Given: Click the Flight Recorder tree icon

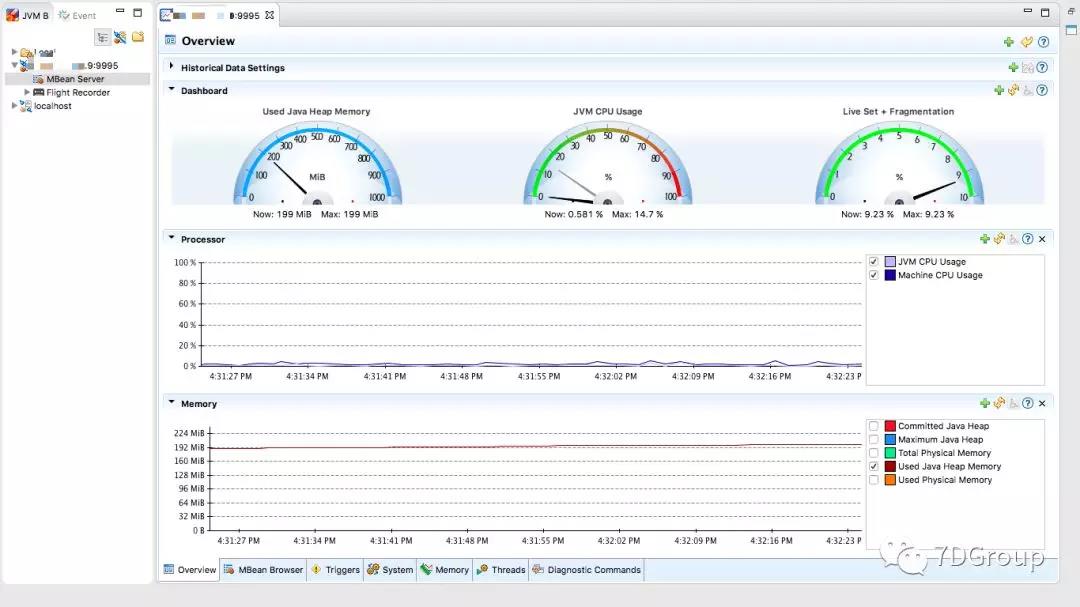Looking at the screenshot, I should point(39,92).
